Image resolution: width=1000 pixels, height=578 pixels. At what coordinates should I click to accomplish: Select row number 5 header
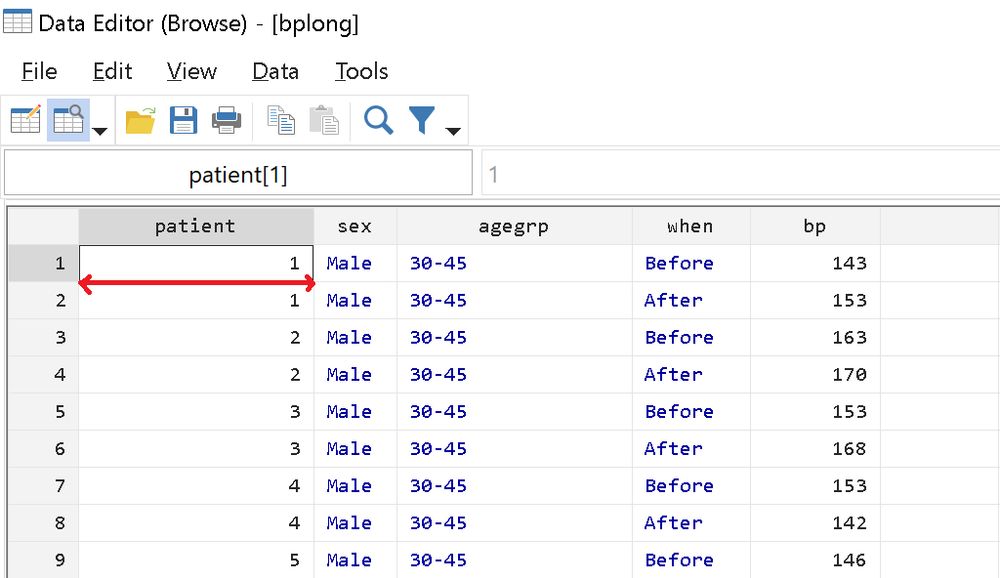[43, 411]
